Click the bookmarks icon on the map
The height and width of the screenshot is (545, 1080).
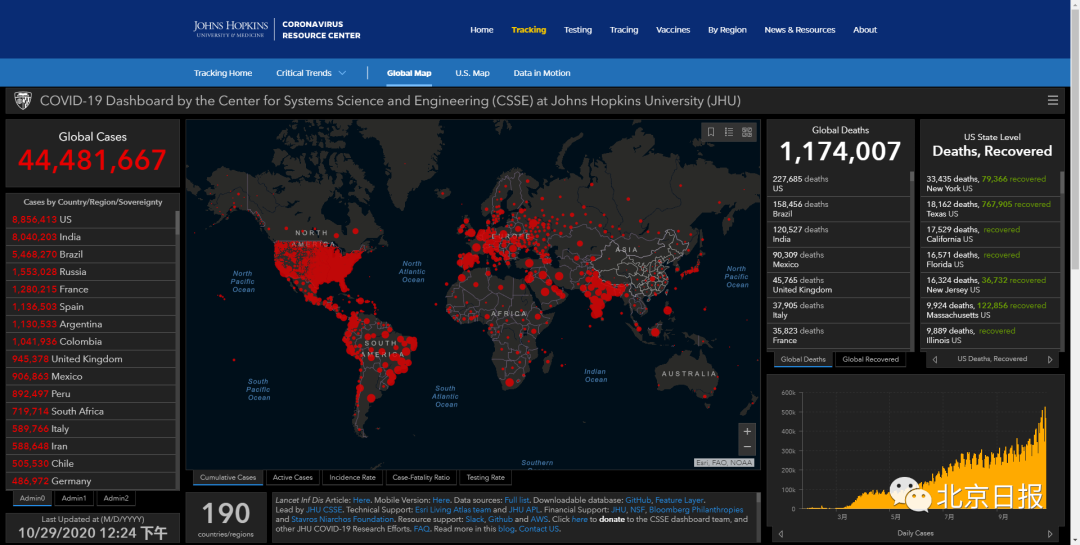[x=711, y=132]
